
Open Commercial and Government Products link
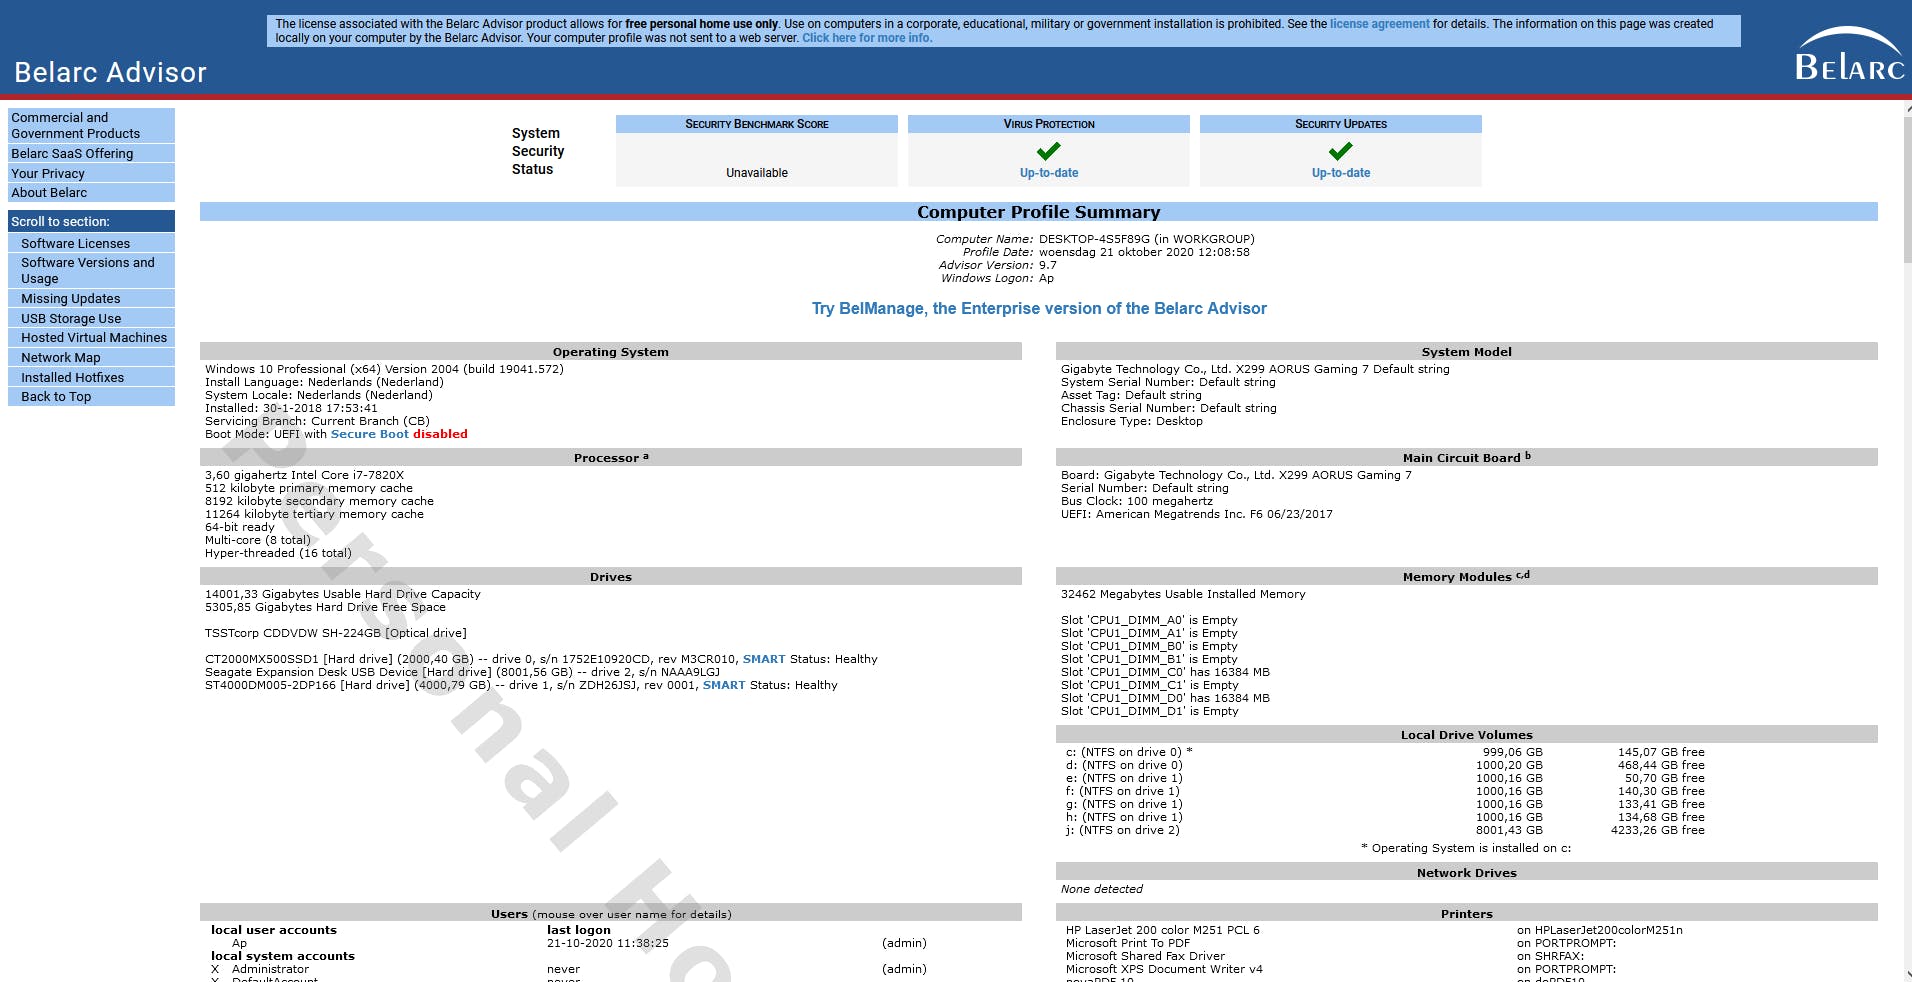tap(91, 125)
